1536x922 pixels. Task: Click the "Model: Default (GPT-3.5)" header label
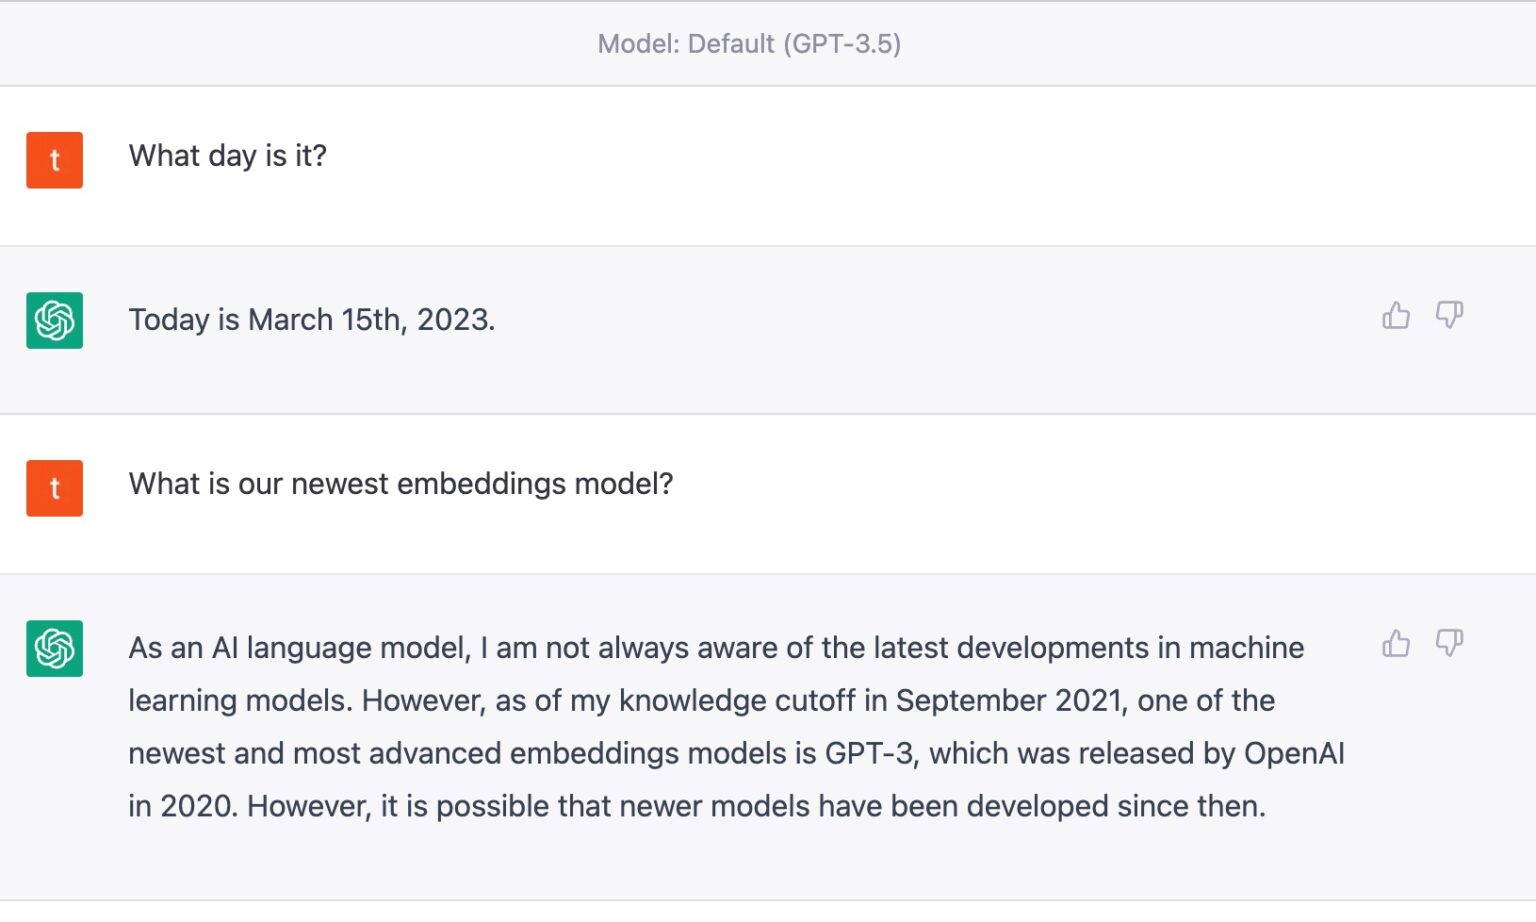(x=749, y=44)
